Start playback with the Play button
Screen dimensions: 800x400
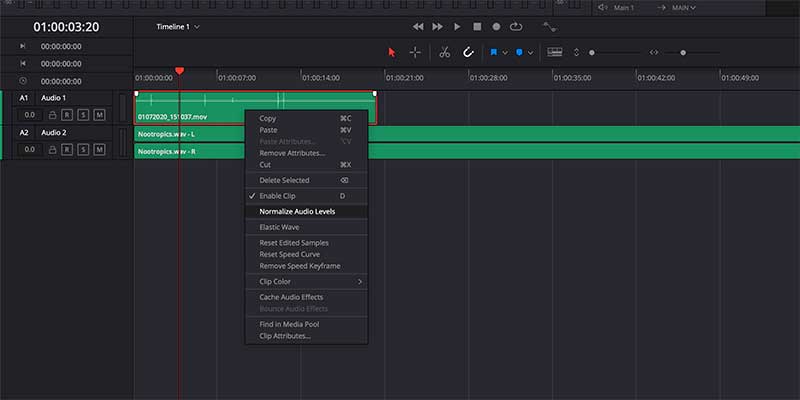(x=457, y=27)
